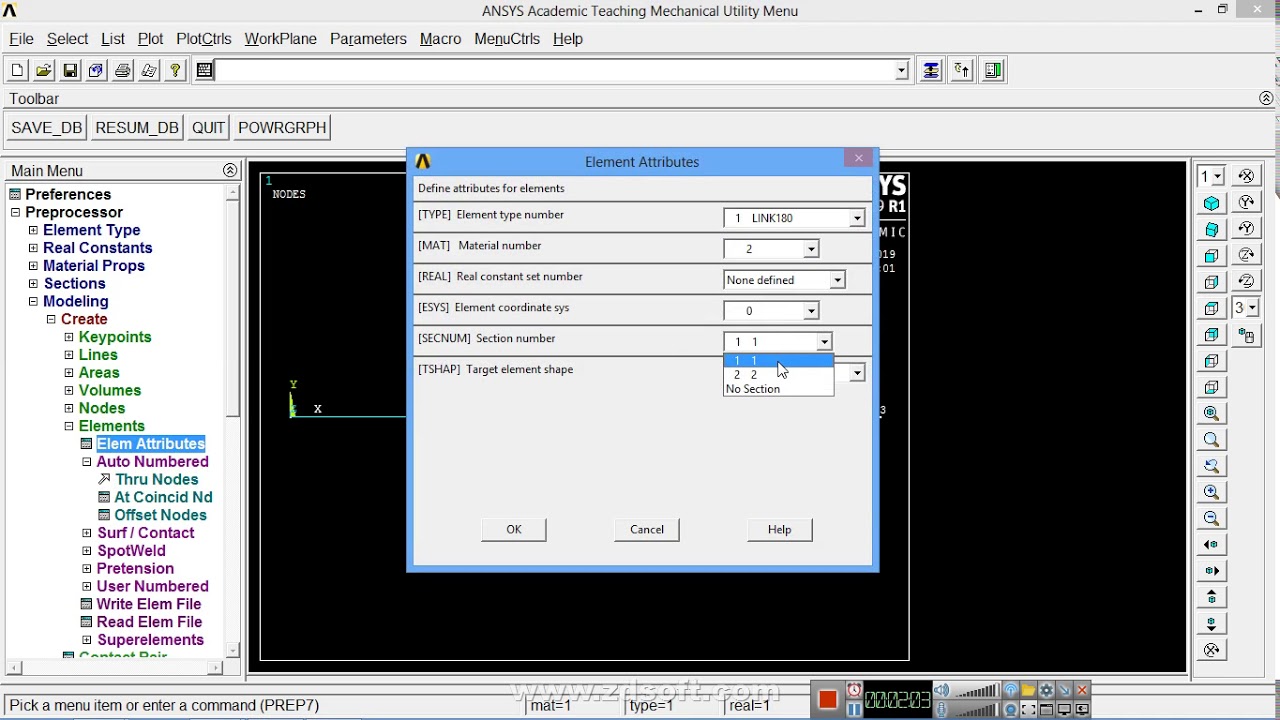Collapse the Main Menu panel with round arrow

coord(230,171)
